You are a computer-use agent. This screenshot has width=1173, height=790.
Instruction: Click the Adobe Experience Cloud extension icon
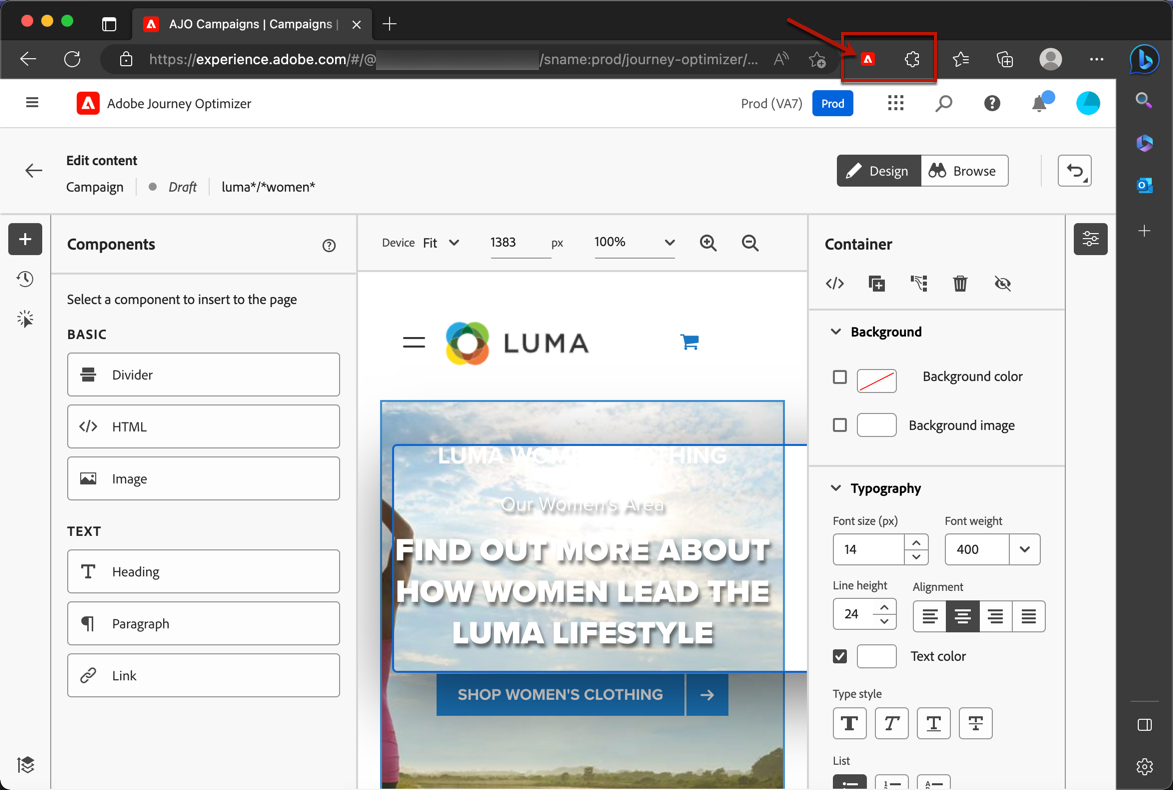[868, 59]
